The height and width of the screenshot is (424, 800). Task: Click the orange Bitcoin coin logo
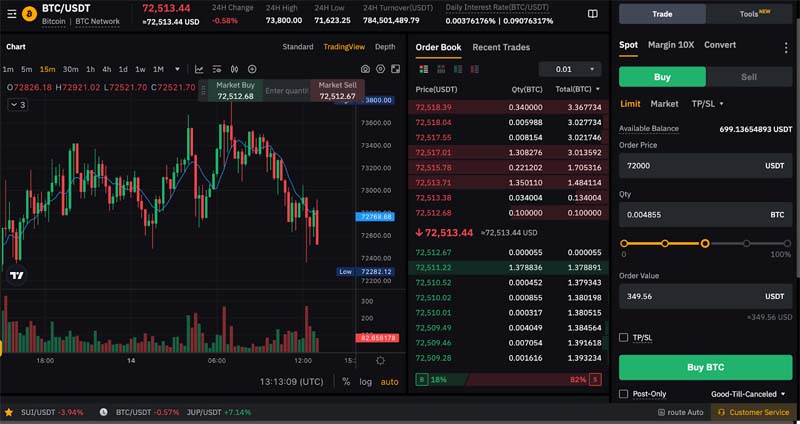(x=30, y=14)
